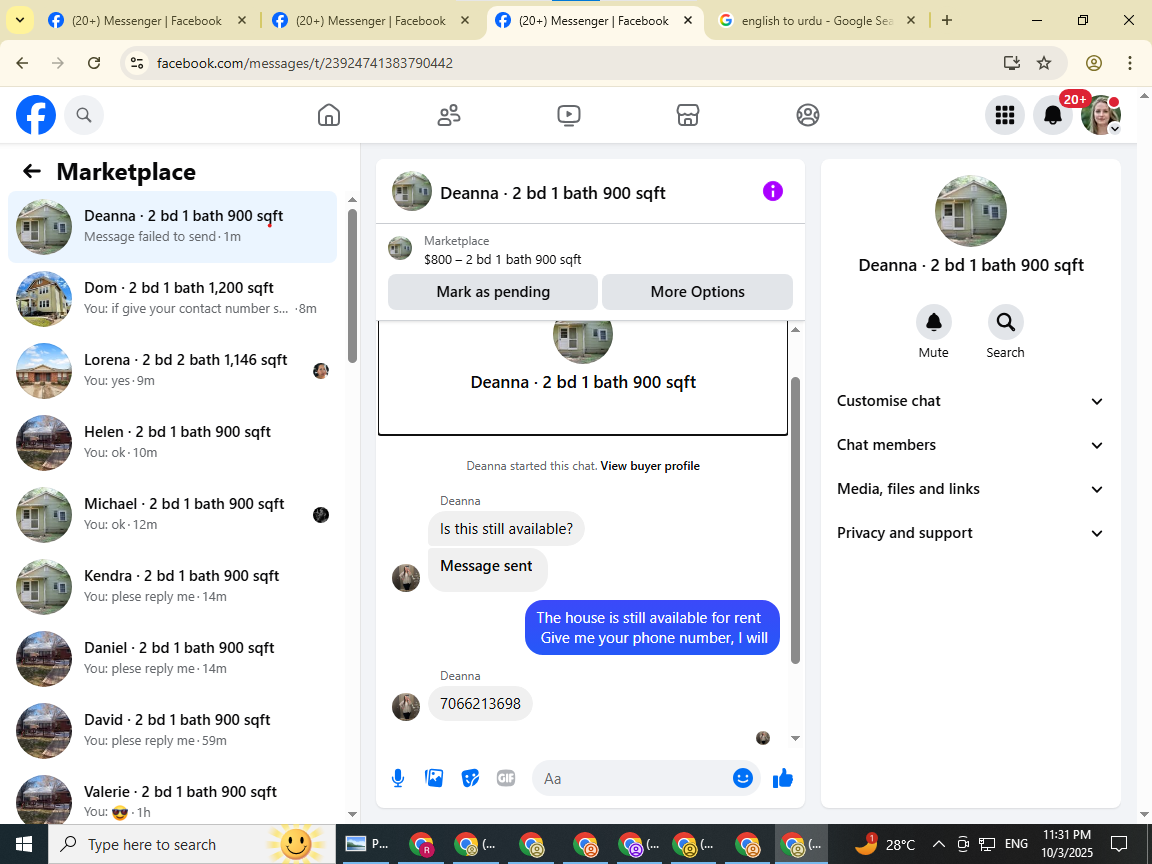Click phone number message 7066213698

click(480, 703)
